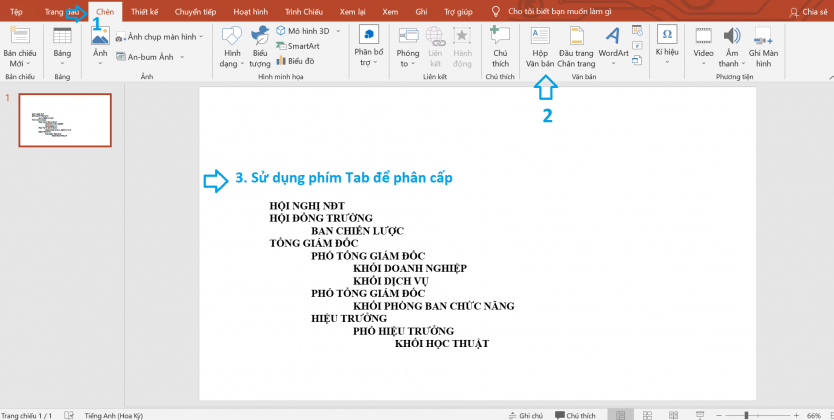
Task: Adjust the zoom slider in status bar
Action: [746, 414]
